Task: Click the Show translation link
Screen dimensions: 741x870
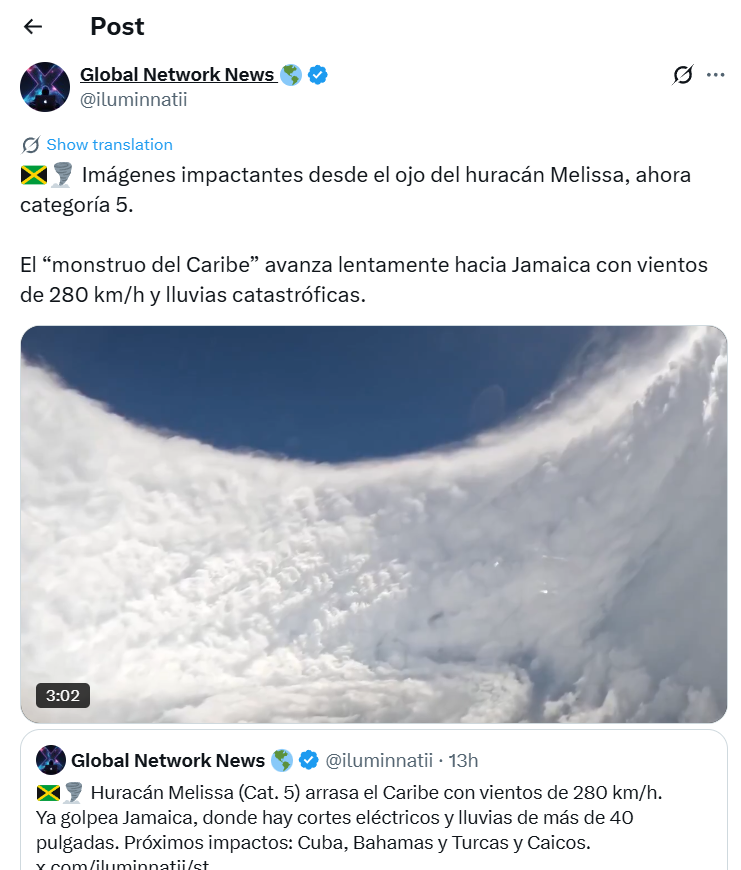Action: [x=109, y=145]
